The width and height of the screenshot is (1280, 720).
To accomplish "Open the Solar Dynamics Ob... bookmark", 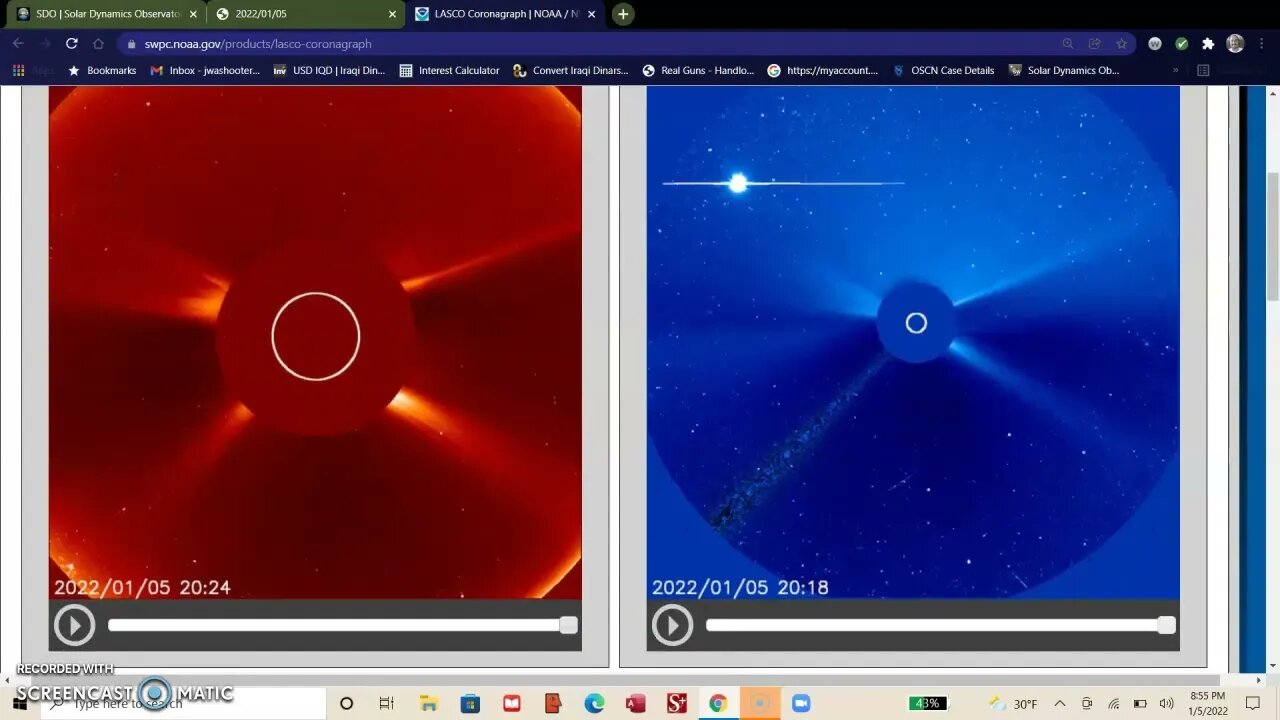I will [x=1064, y=71].
